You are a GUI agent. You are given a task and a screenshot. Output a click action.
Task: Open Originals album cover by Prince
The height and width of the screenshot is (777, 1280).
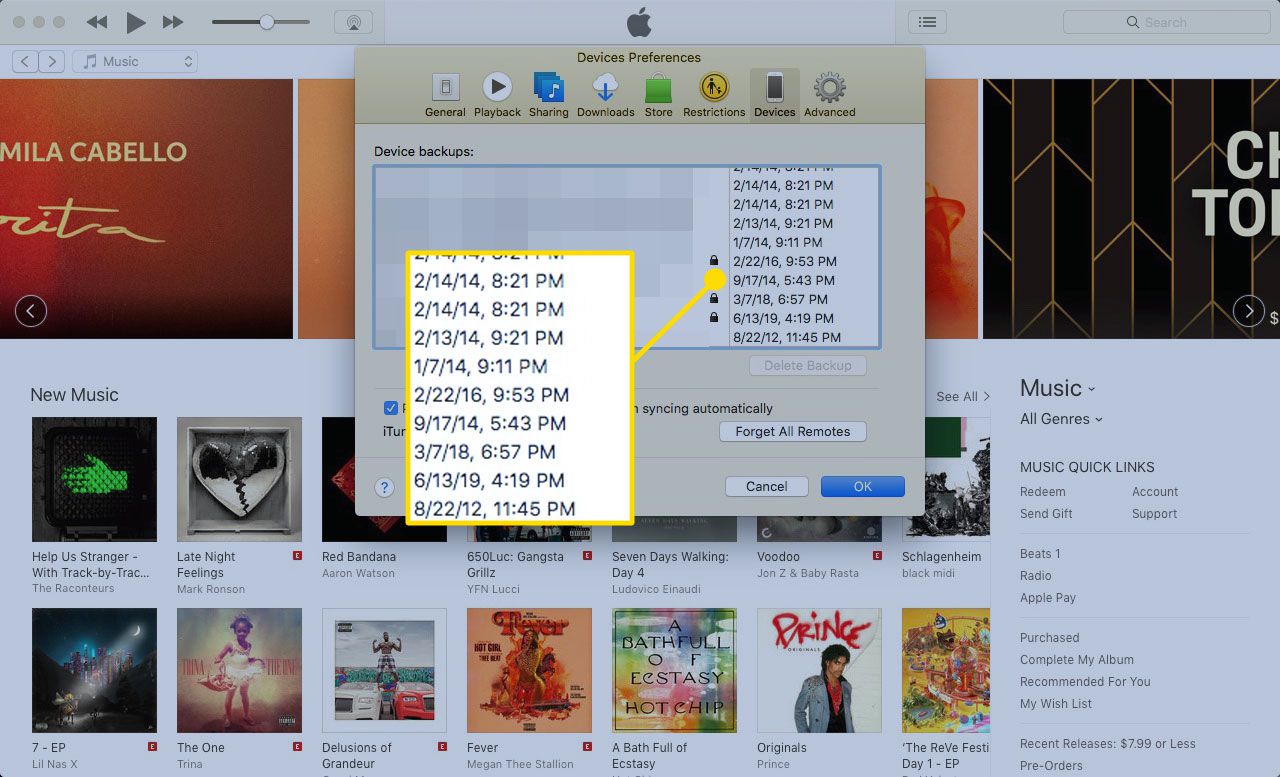coord(819,670)
